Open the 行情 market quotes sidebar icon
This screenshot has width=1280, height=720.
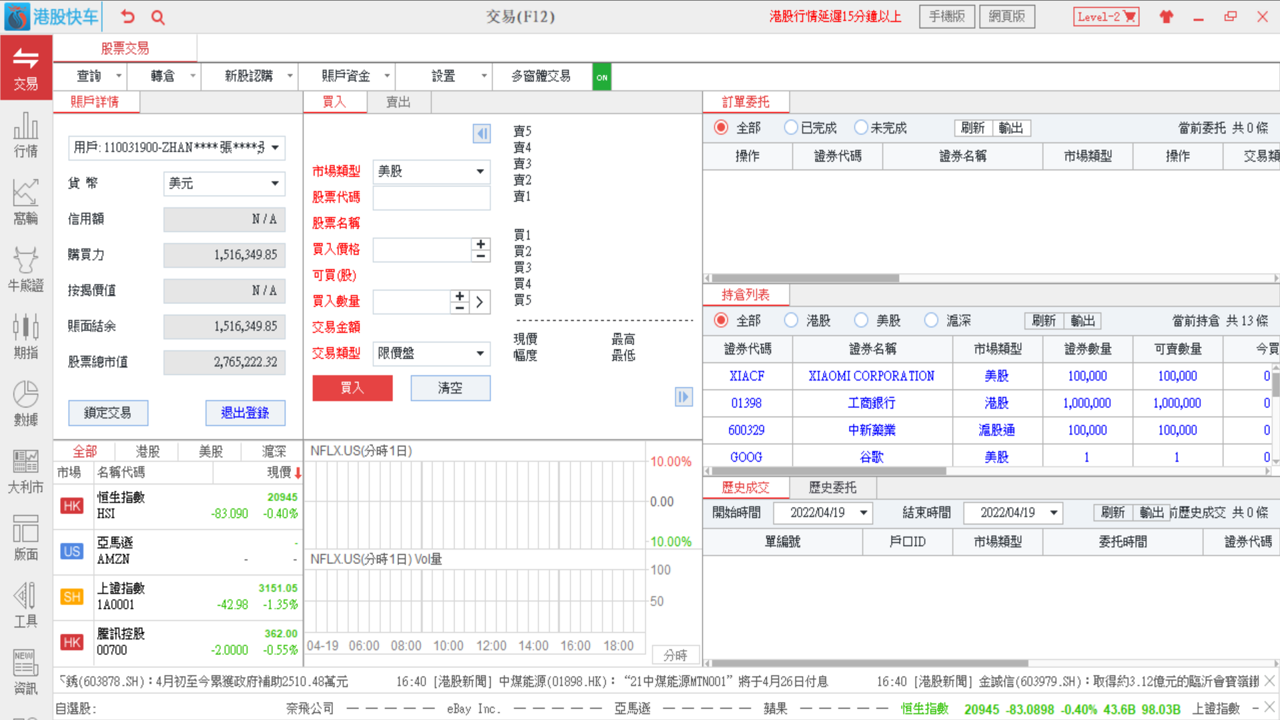26,135
